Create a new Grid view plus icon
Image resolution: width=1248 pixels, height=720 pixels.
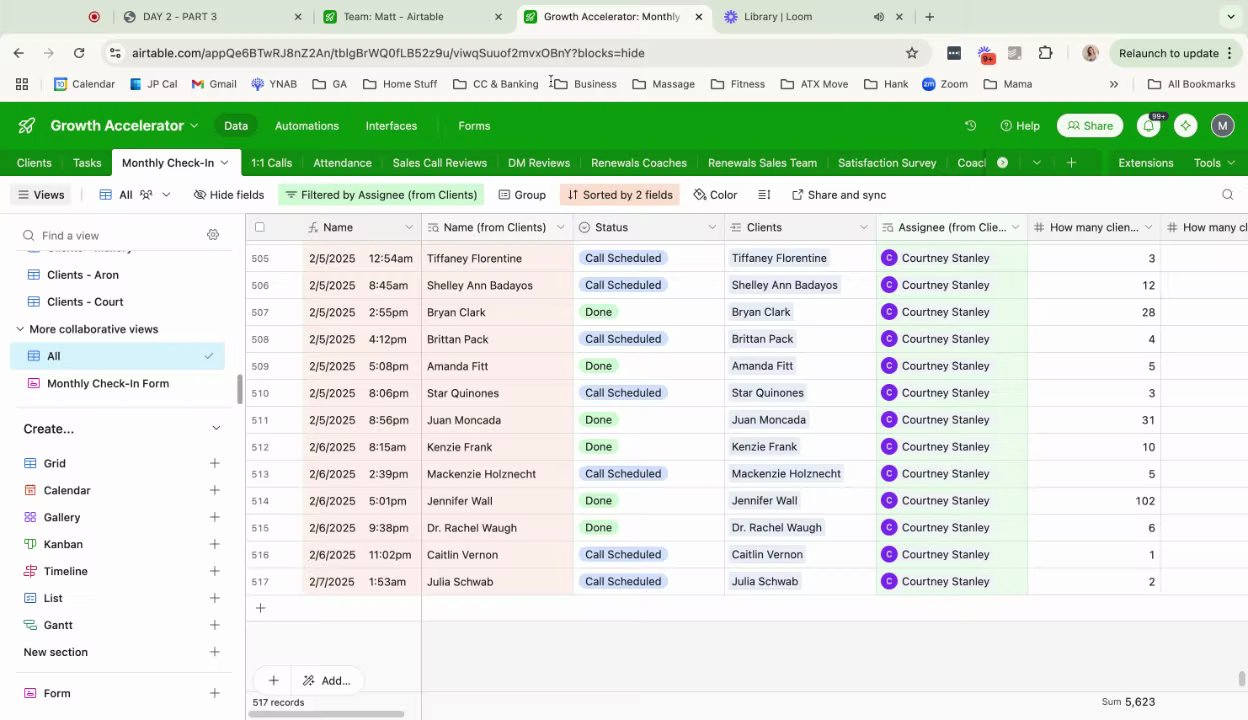coord(214,464)
